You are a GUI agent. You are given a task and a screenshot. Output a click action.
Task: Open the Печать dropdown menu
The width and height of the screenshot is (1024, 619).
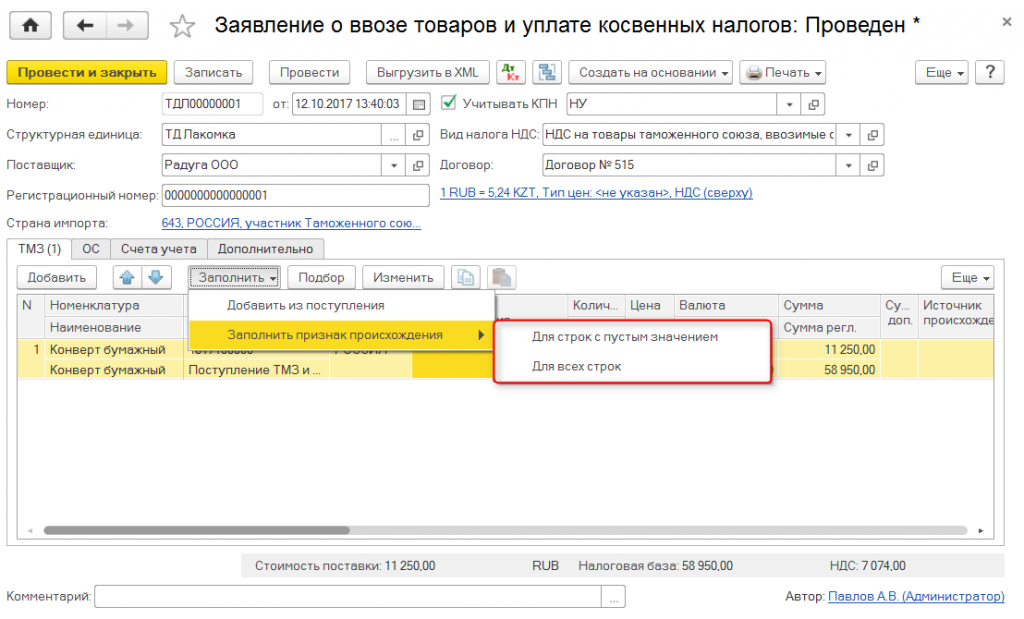[x=783, y=72]
